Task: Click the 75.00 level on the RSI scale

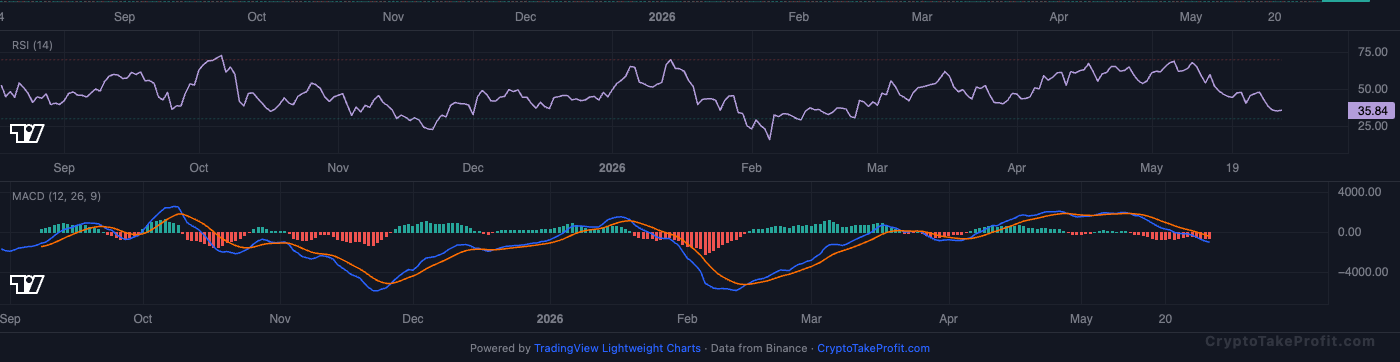Action: coord(1372,51)
